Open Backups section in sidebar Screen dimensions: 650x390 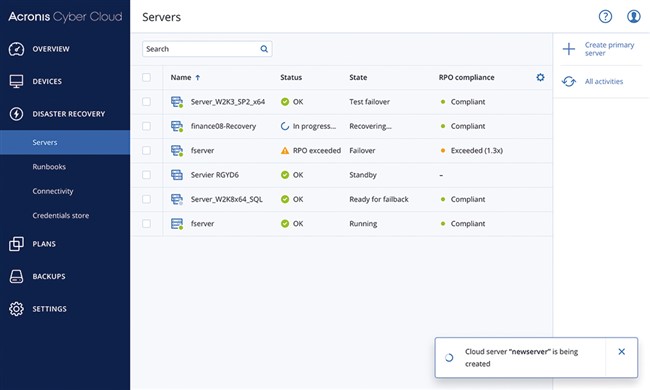(x=49, y=276)
